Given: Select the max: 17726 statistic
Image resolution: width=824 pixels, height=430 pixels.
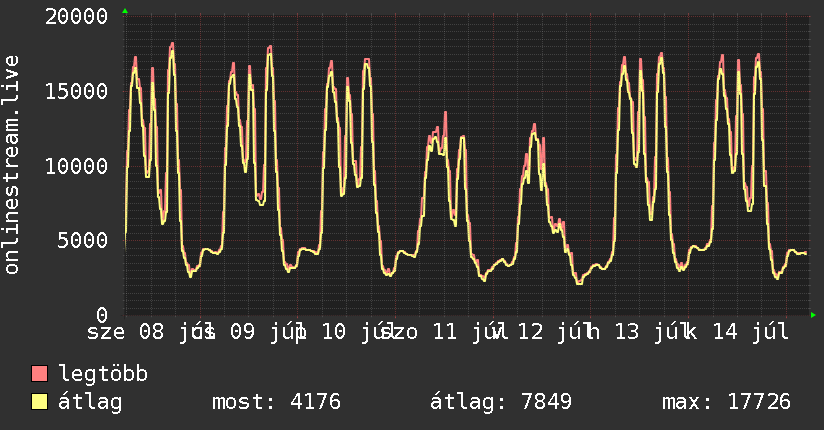Looking at the screenshot, I should tap(726, 402).
